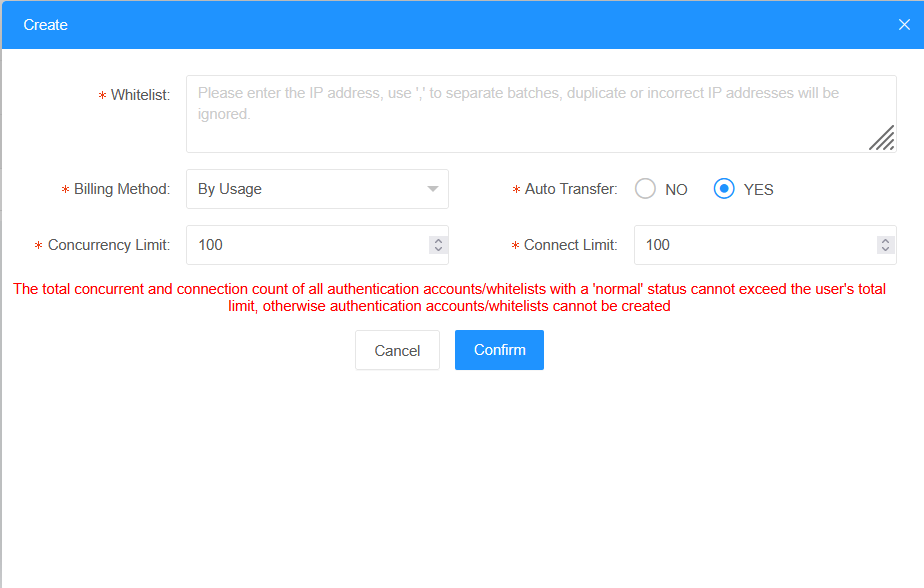Click the Whitelist field label
Image resolution: width=924 pixels, height=588 pixels.
[140, 95]
